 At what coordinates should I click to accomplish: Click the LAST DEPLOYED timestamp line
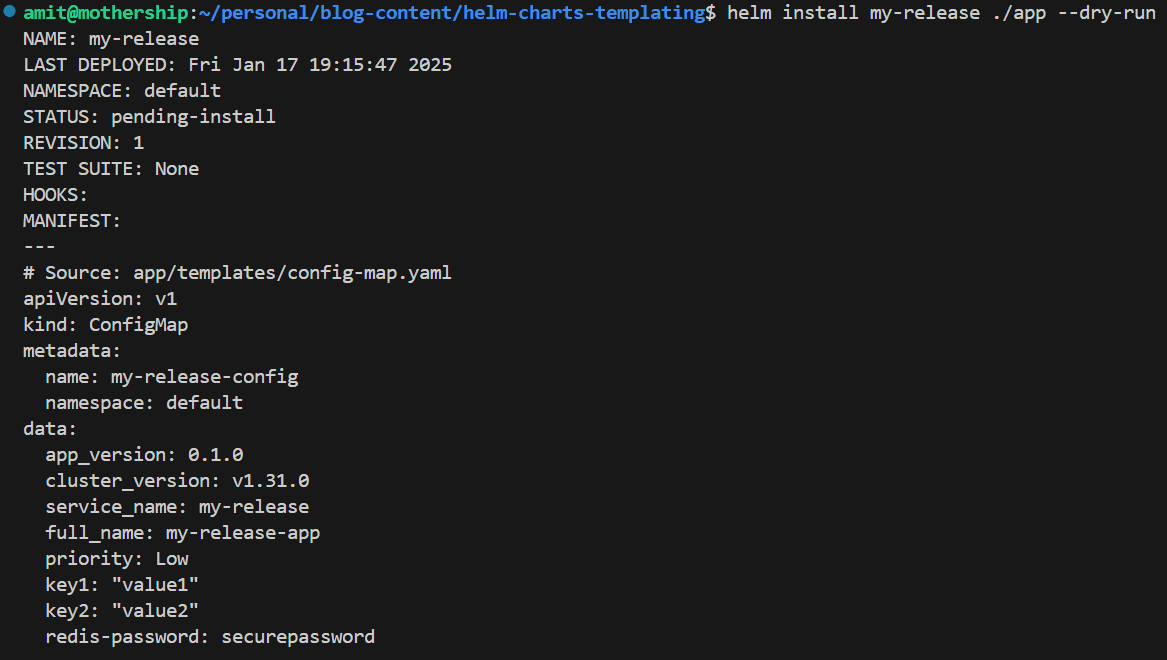pos(237,65)
